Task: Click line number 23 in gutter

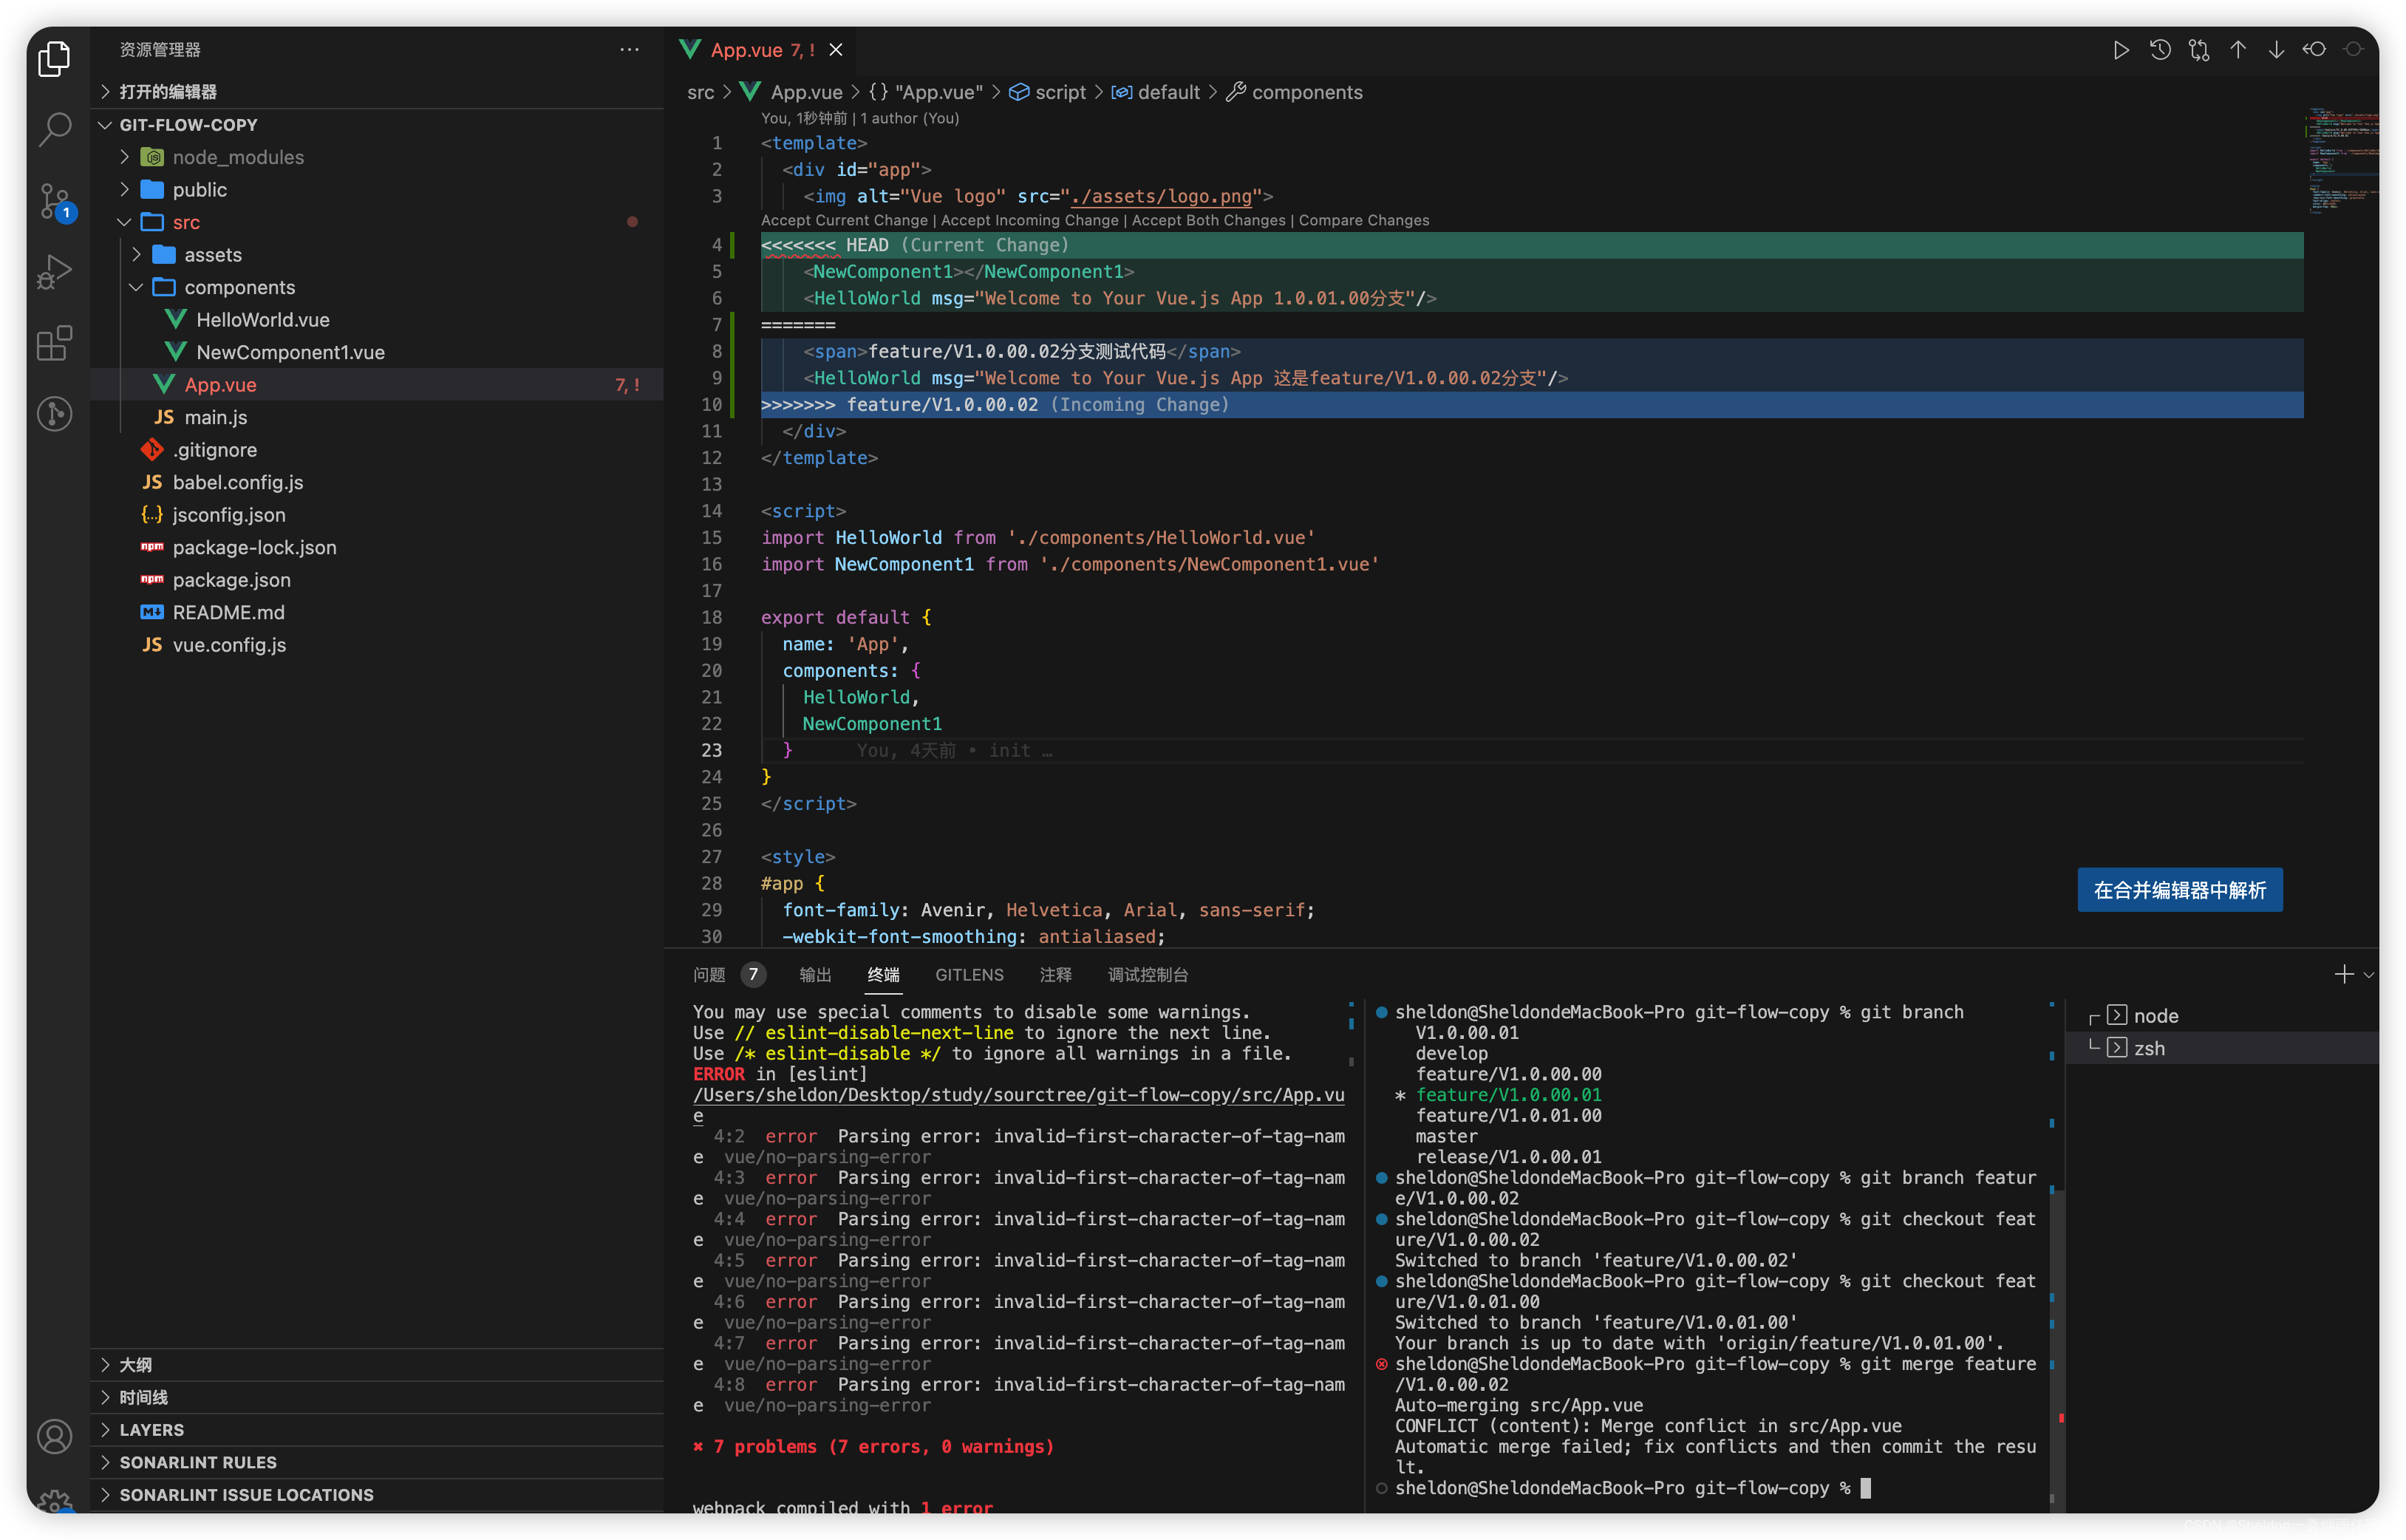Action: pos(710,750)
